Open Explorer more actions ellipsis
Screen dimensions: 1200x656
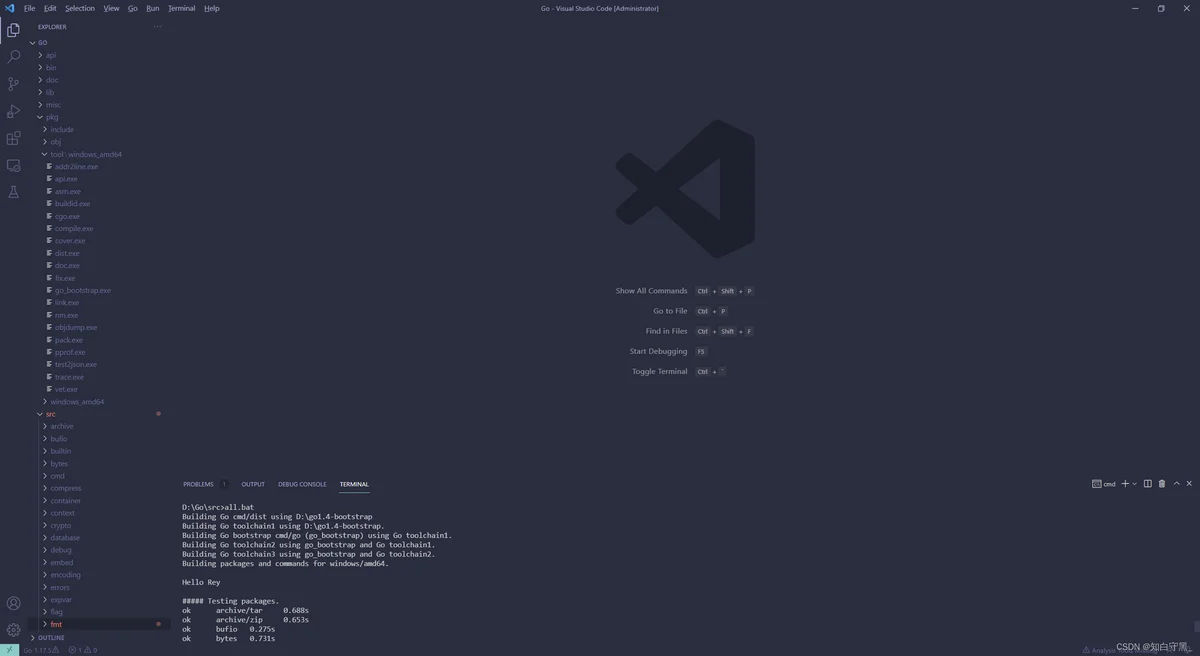click(157, 27)
